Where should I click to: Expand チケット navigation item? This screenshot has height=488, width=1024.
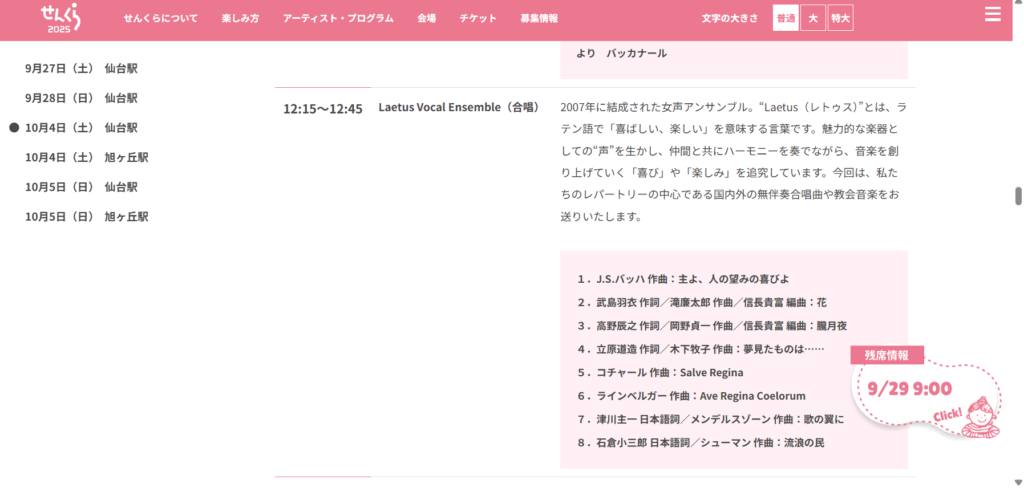click(478, 19)
